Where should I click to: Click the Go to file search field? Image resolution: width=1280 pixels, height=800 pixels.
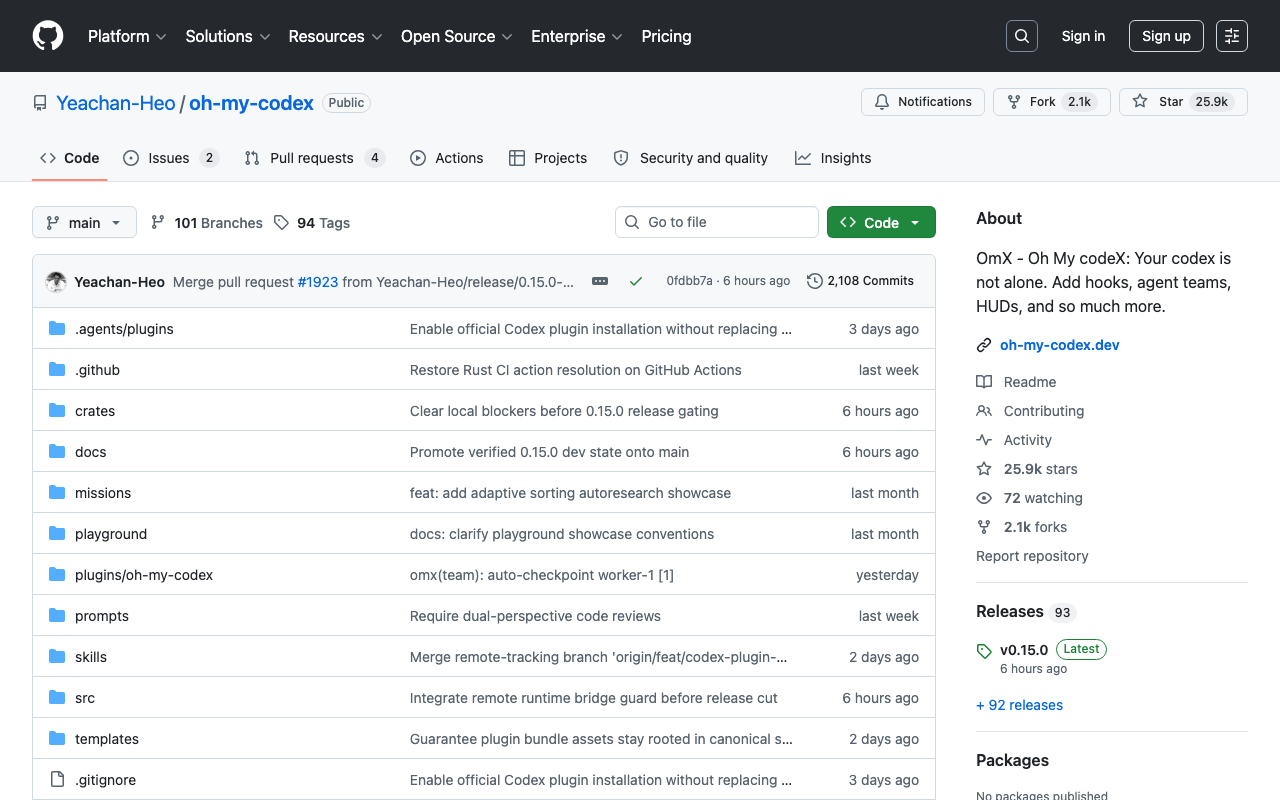(x=717, y=222)
